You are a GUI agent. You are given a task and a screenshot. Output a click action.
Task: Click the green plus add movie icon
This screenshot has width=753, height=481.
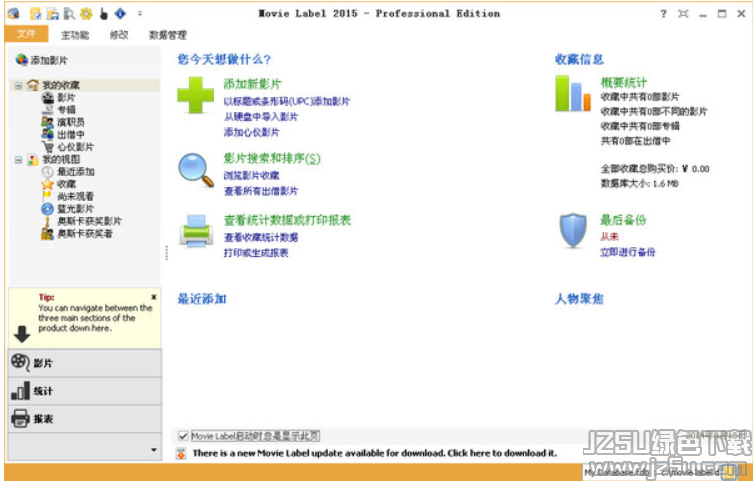(x=195, y=95)
